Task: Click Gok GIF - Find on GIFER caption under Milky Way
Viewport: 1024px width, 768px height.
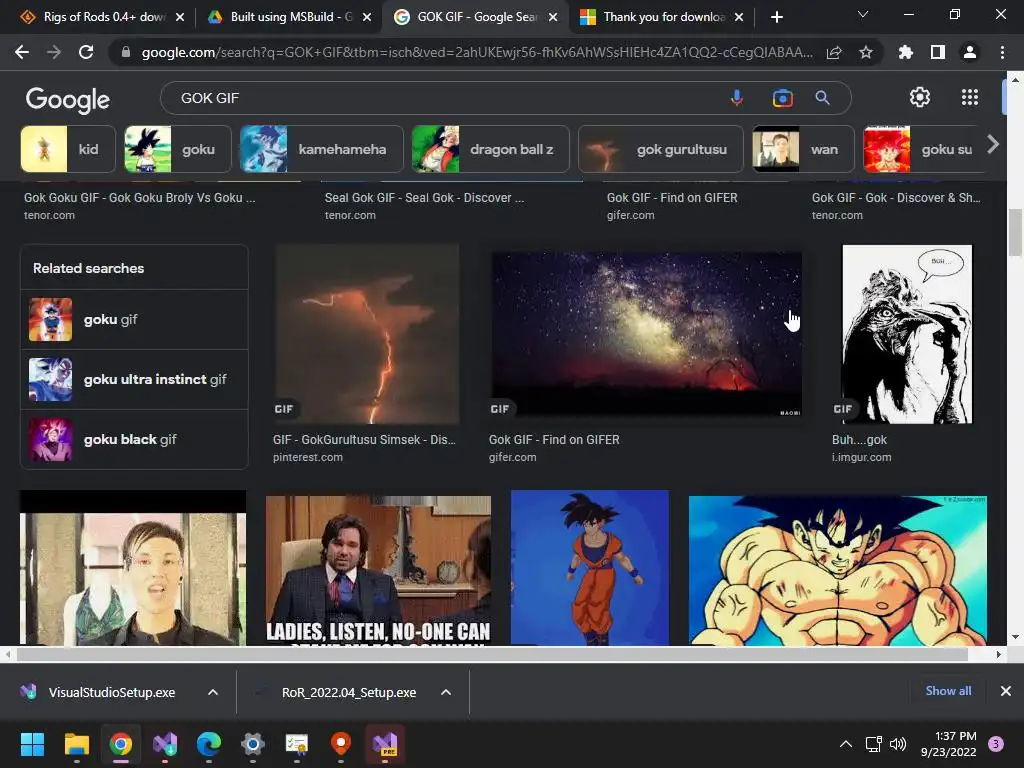Action: point(554,440)
